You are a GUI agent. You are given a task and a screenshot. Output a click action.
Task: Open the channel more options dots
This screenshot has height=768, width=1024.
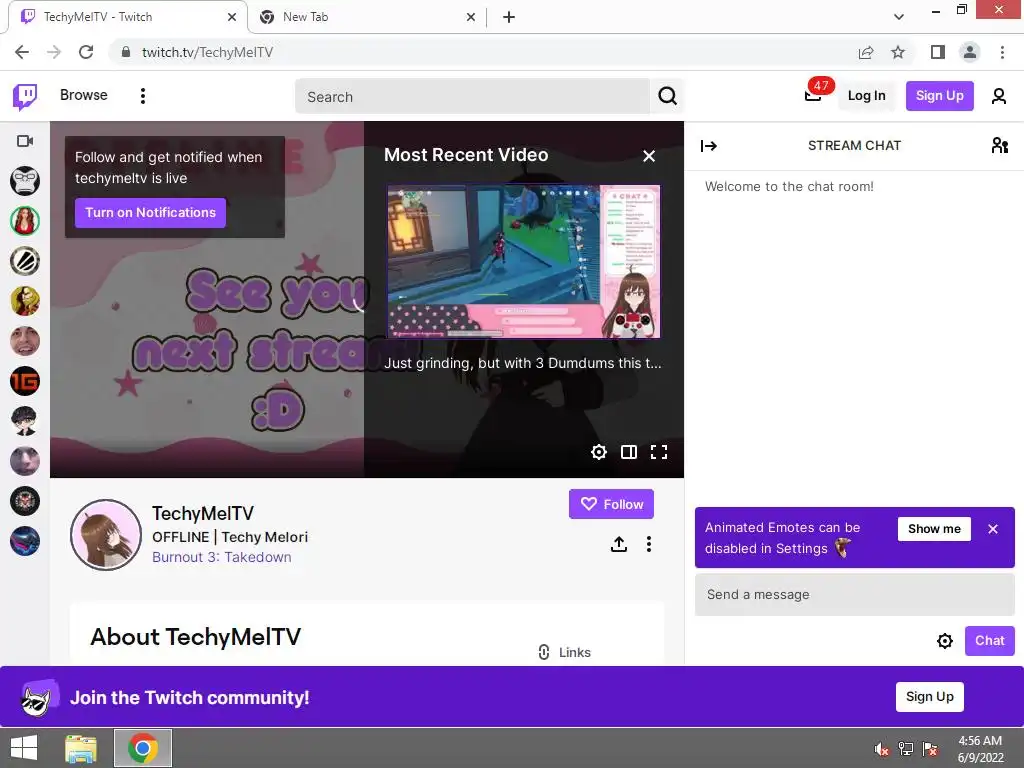(x=648, y=544)
